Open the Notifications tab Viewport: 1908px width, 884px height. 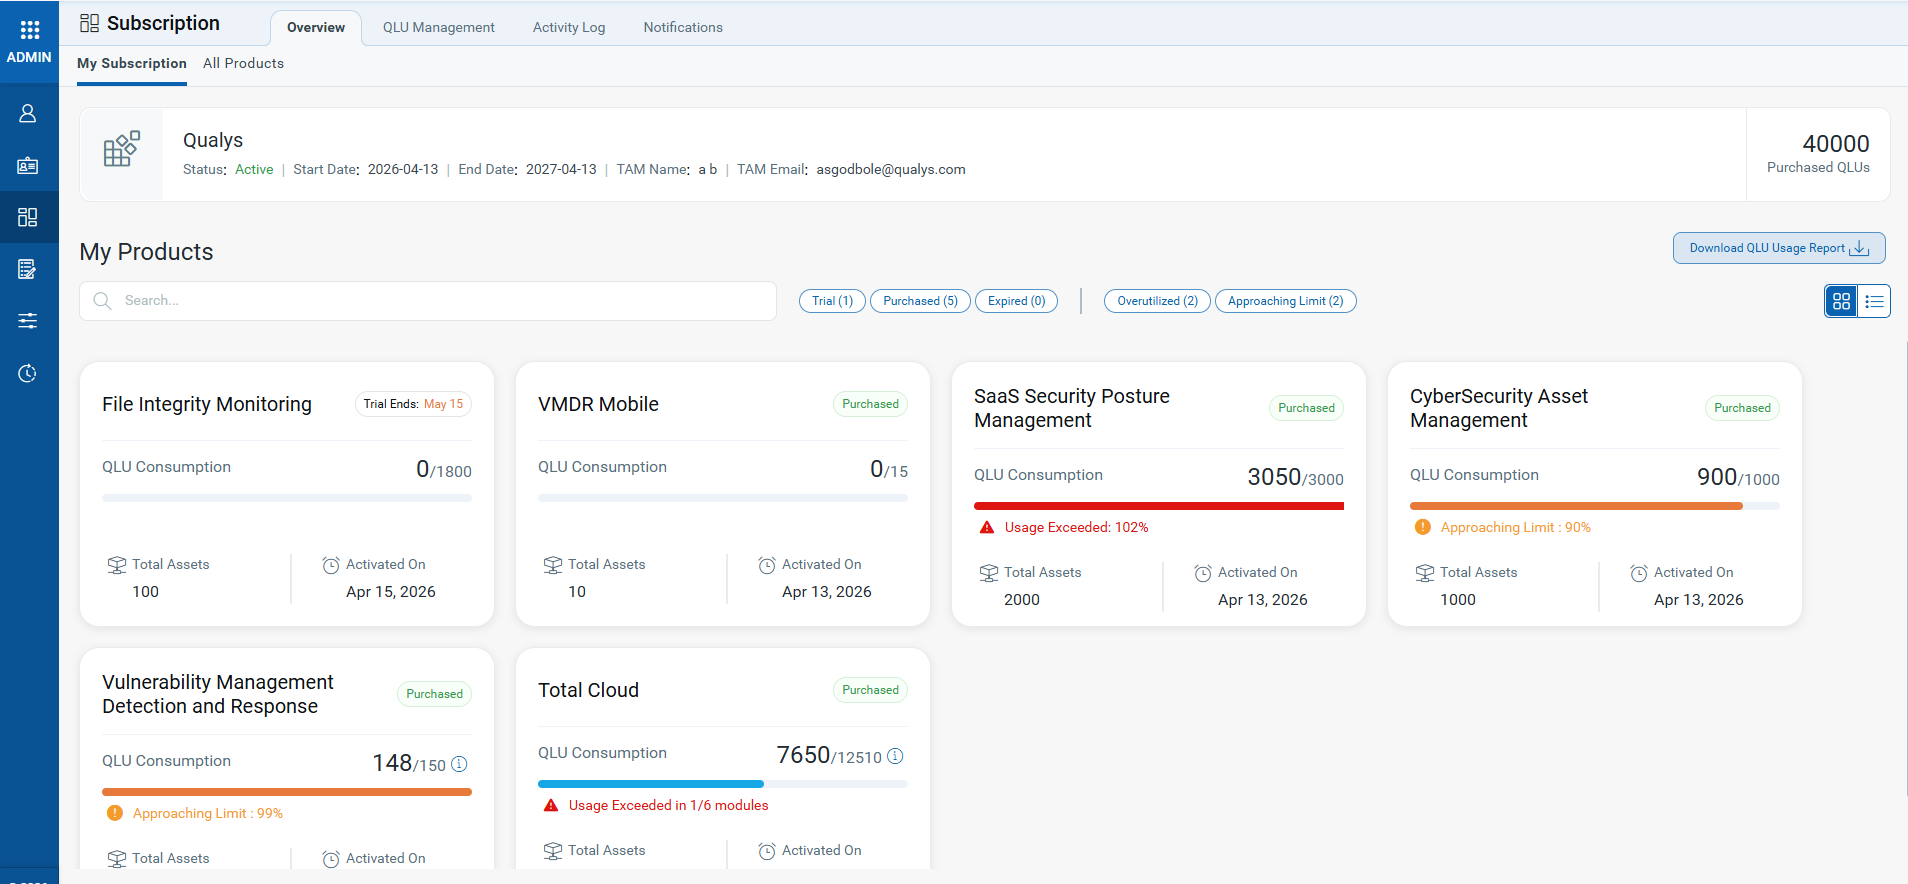click(x=683, y=27)
